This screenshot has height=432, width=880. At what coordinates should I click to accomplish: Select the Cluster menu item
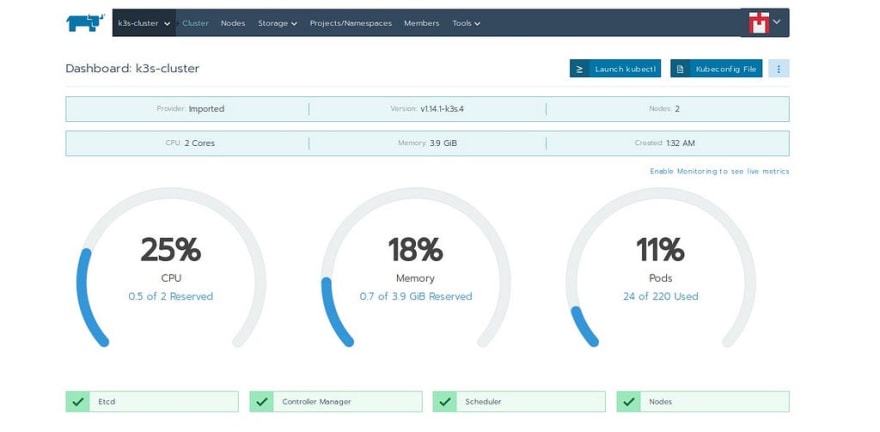point(195,23)
